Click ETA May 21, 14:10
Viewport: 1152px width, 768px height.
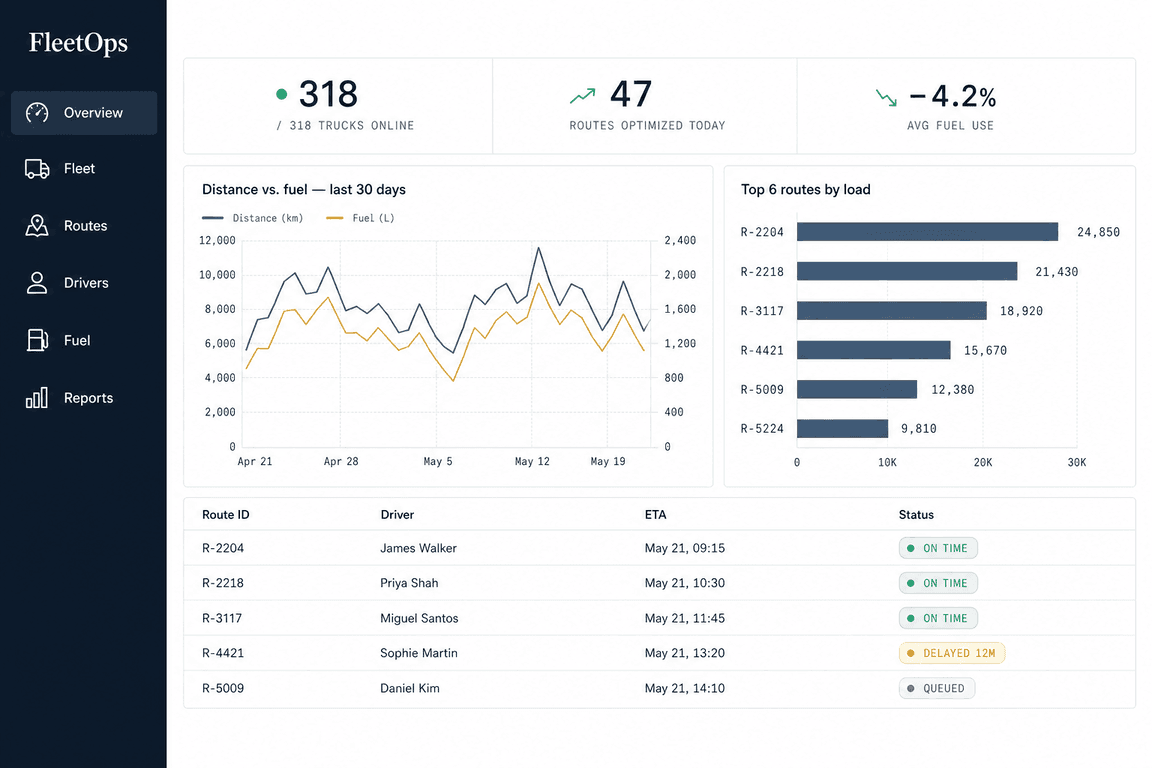point(685,688)
